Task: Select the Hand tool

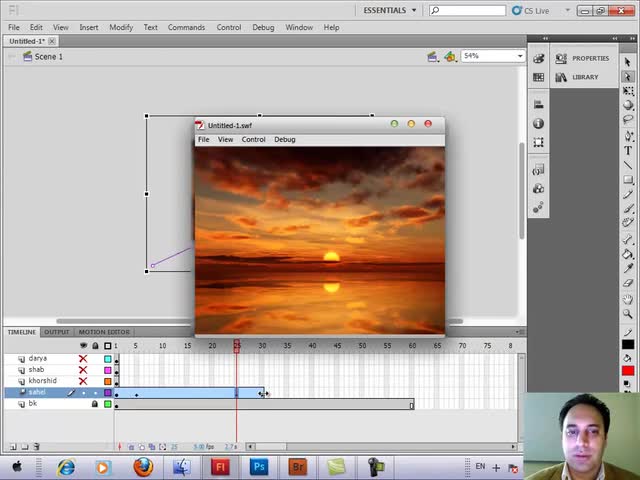Action: tap(628, 299)
